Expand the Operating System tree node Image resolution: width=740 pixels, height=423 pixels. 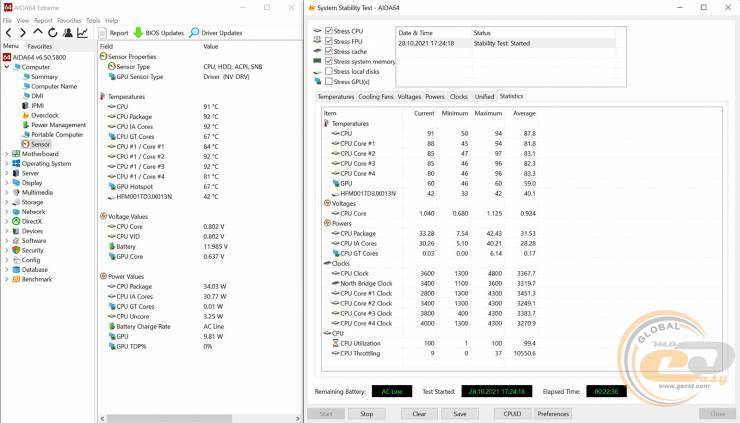tap(7, 163)
